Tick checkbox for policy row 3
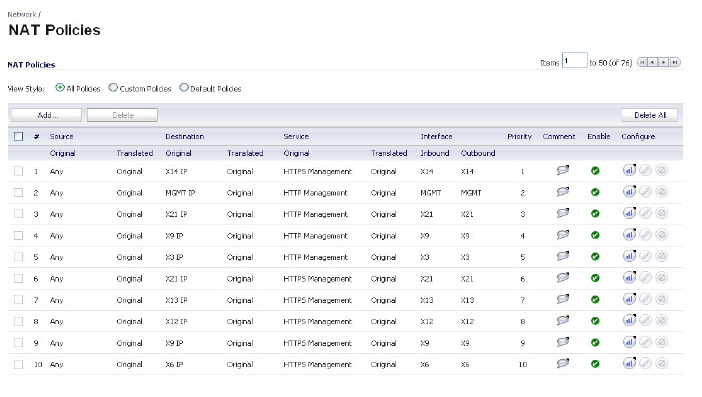This screenshot has width=702, height=397. (x=18, y=214)
